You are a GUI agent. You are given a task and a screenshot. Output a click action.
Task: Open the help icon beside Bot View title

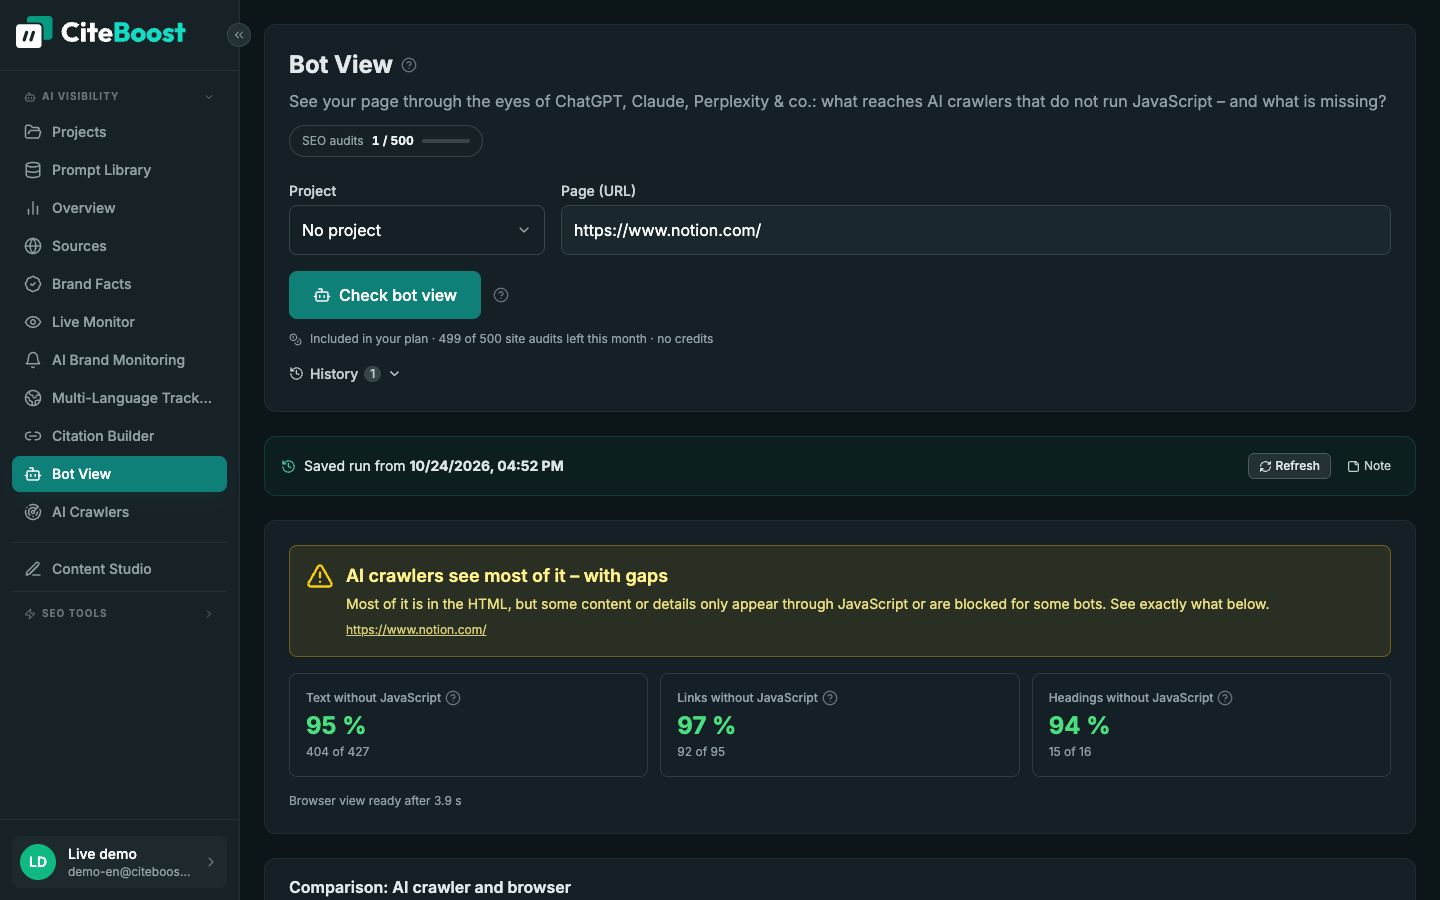click(409, 65)
